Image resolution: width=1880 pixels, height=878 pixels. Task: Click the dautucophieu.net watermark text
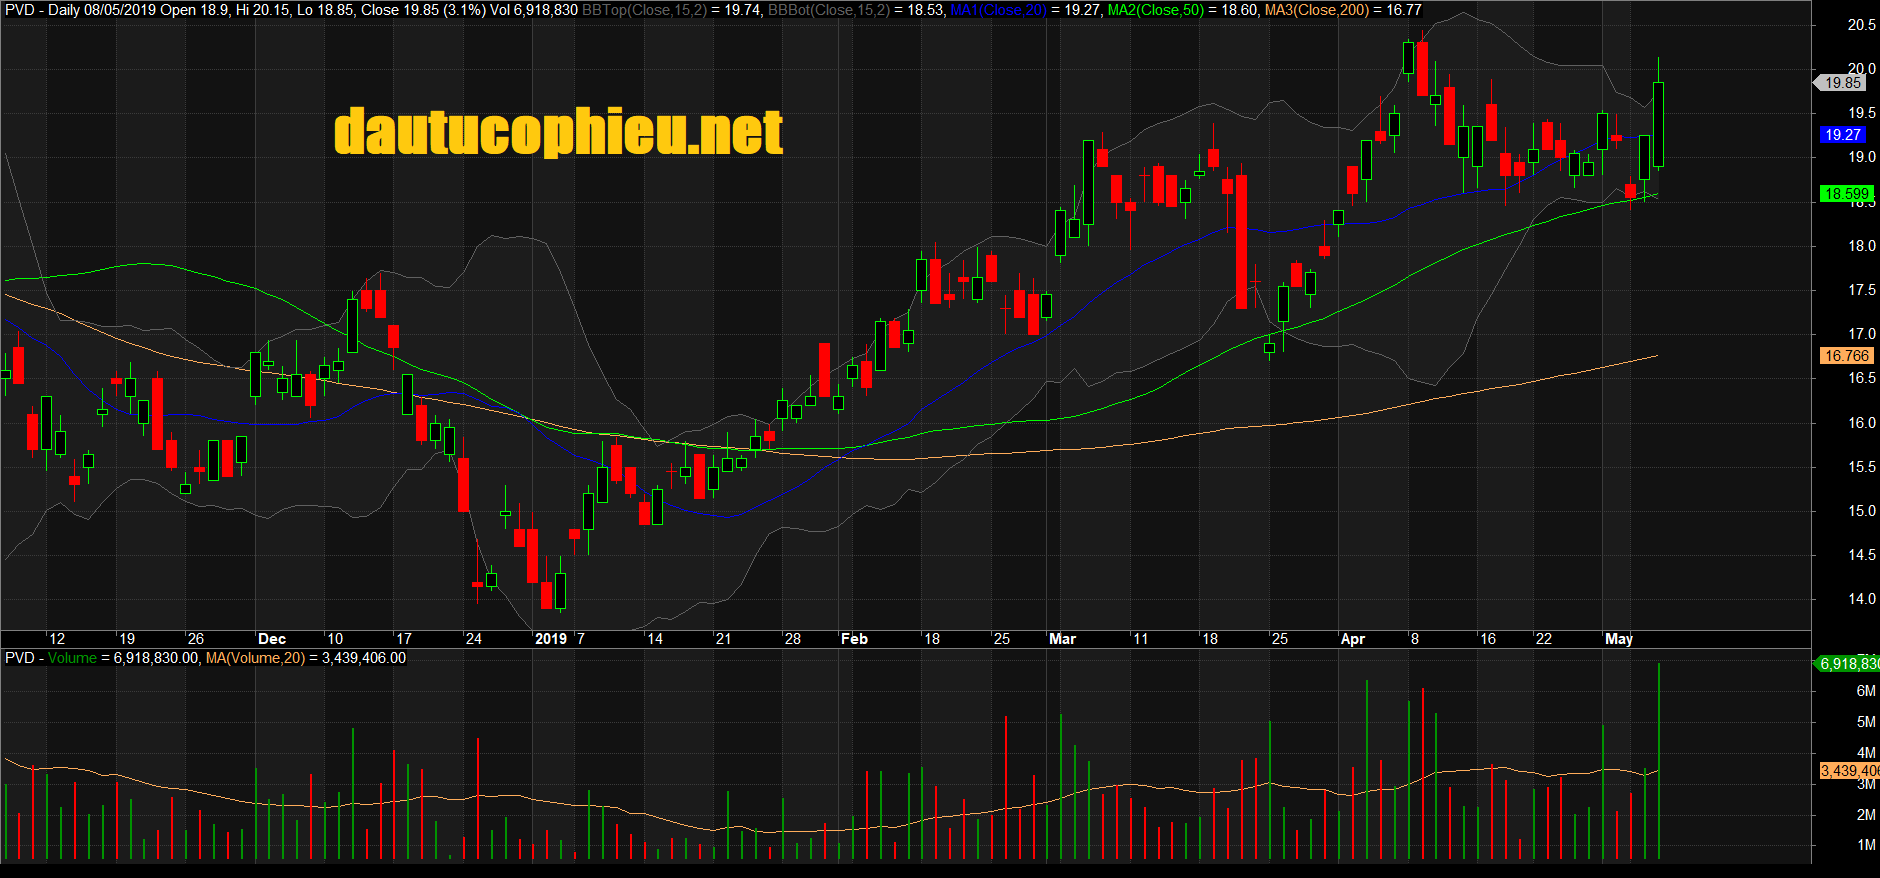click(558, 133)
